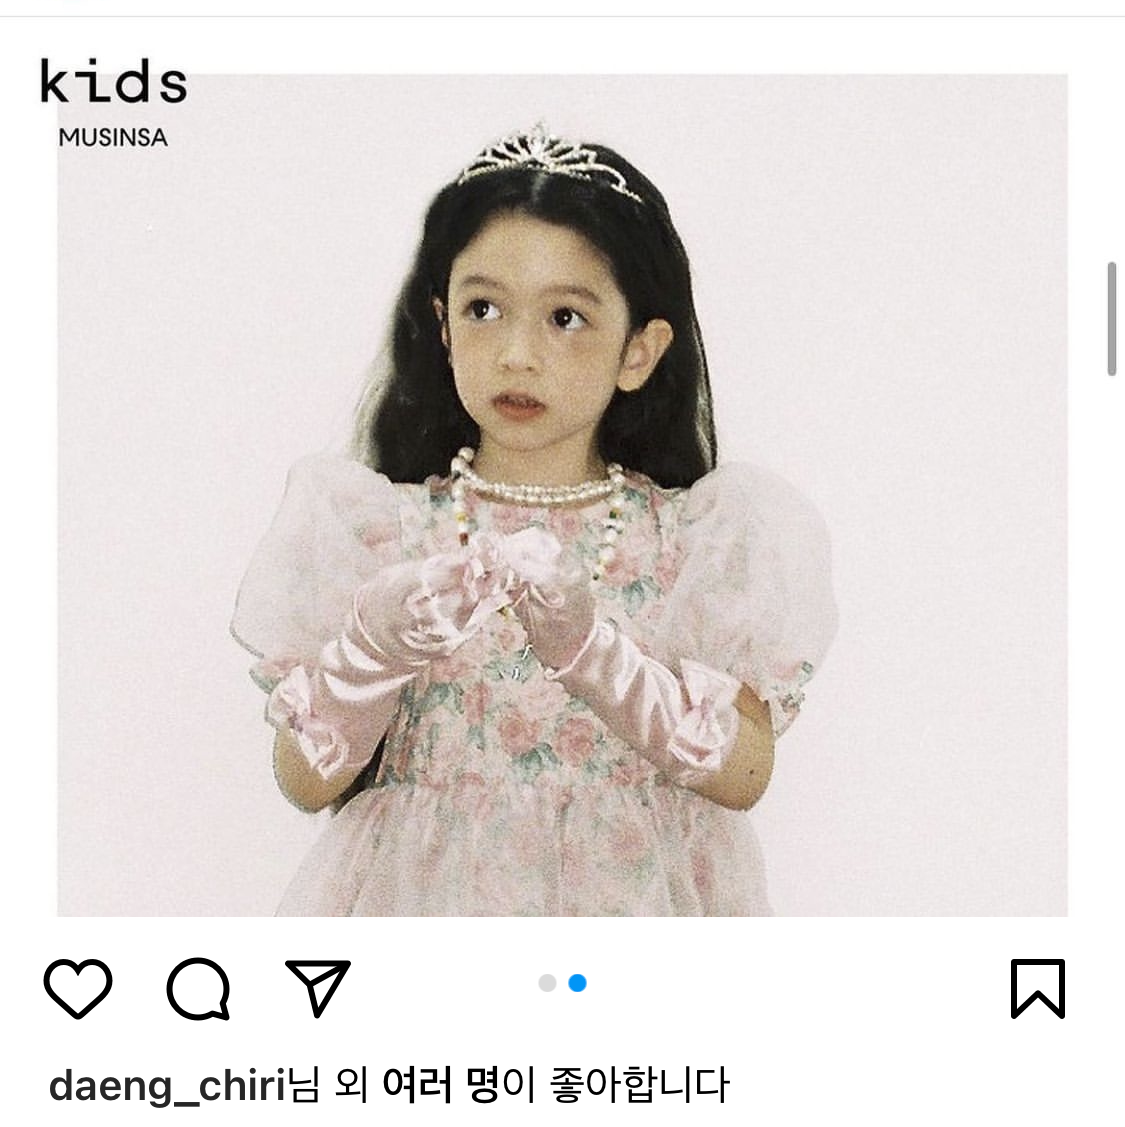Click the empty pink background of the photo
This screenshot has width=1125, height=1127.
[935, 359]
